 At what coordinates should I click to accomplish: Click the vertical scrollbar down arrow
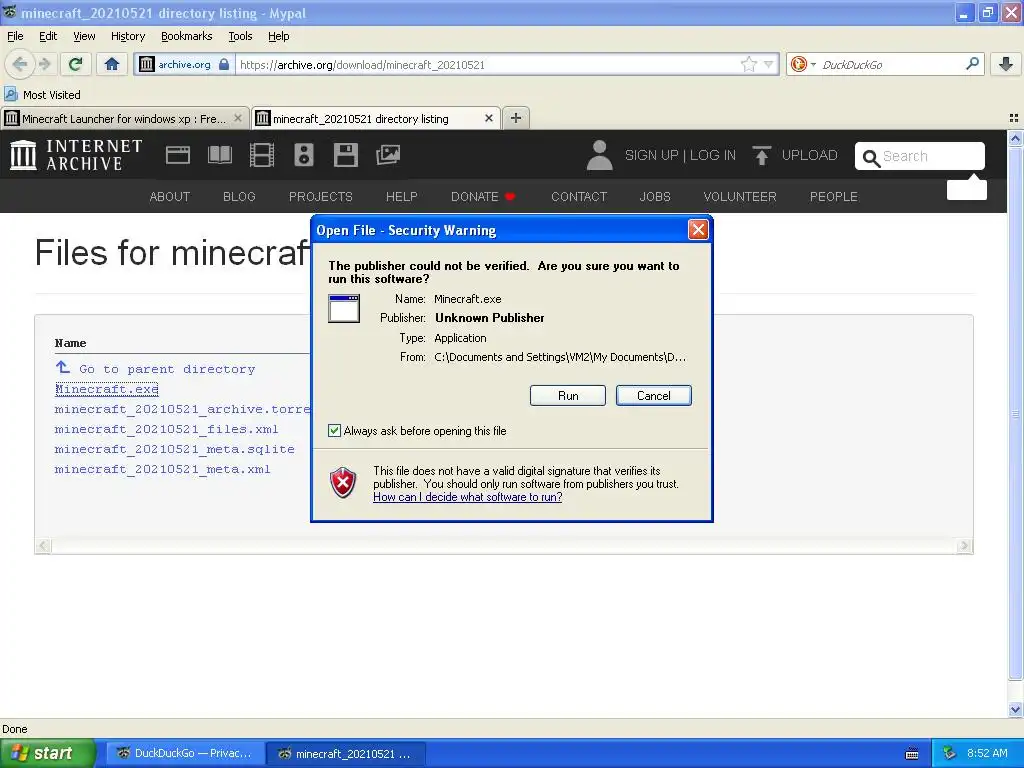point(1015,709)
